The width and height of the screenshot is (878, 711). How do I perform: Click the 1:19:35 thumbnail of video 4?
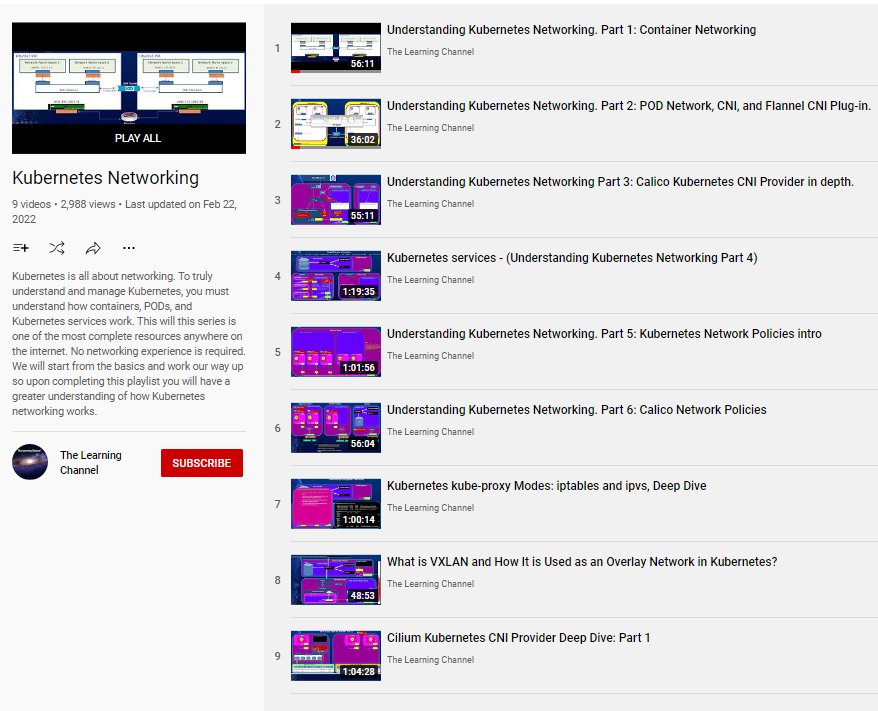pos(336,276)
